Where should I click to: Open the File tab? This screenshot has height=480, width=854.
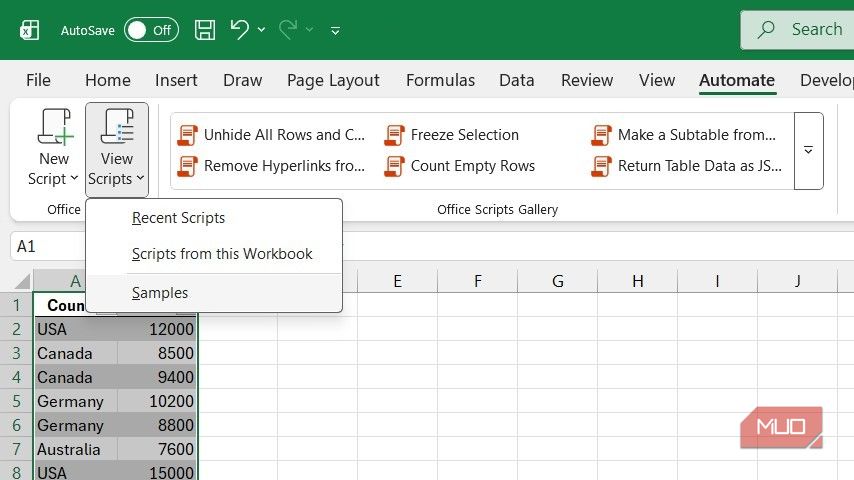point(38,80)
